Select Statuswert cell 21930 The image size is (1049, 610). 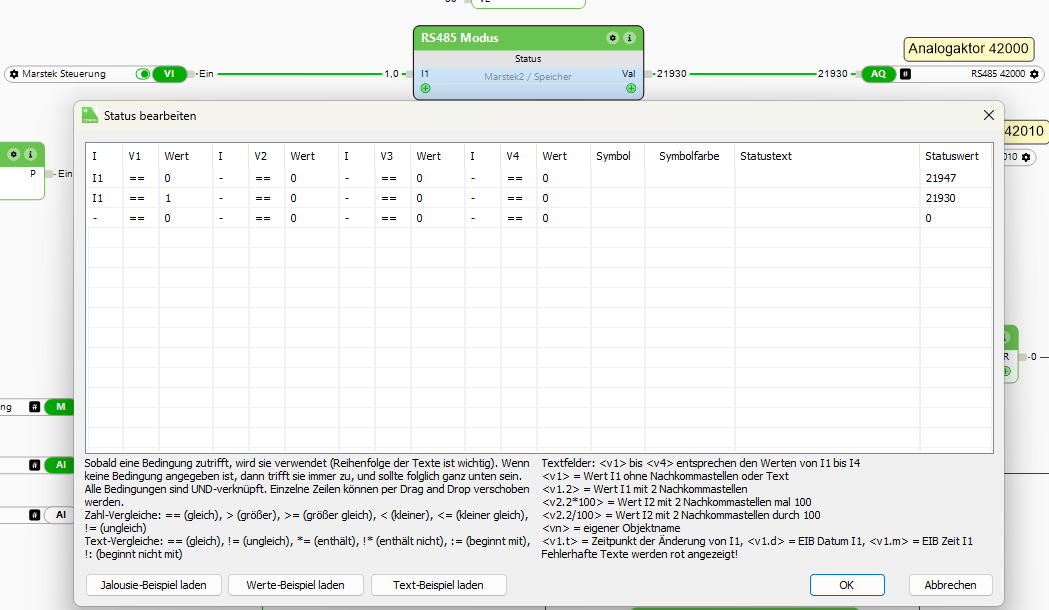pyautogui.click(x=955, y=198)
